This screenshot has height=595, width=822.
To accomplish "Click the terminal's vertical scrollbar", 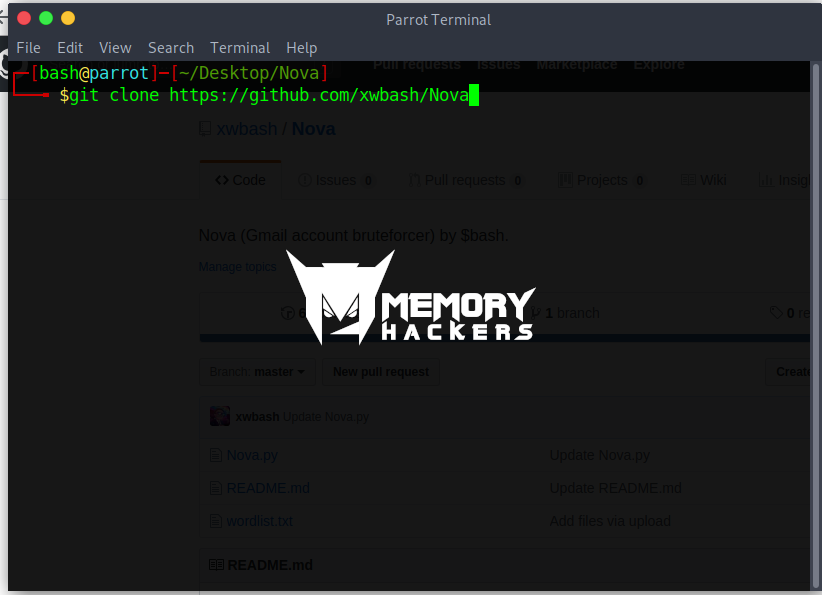I will [815, 325].
